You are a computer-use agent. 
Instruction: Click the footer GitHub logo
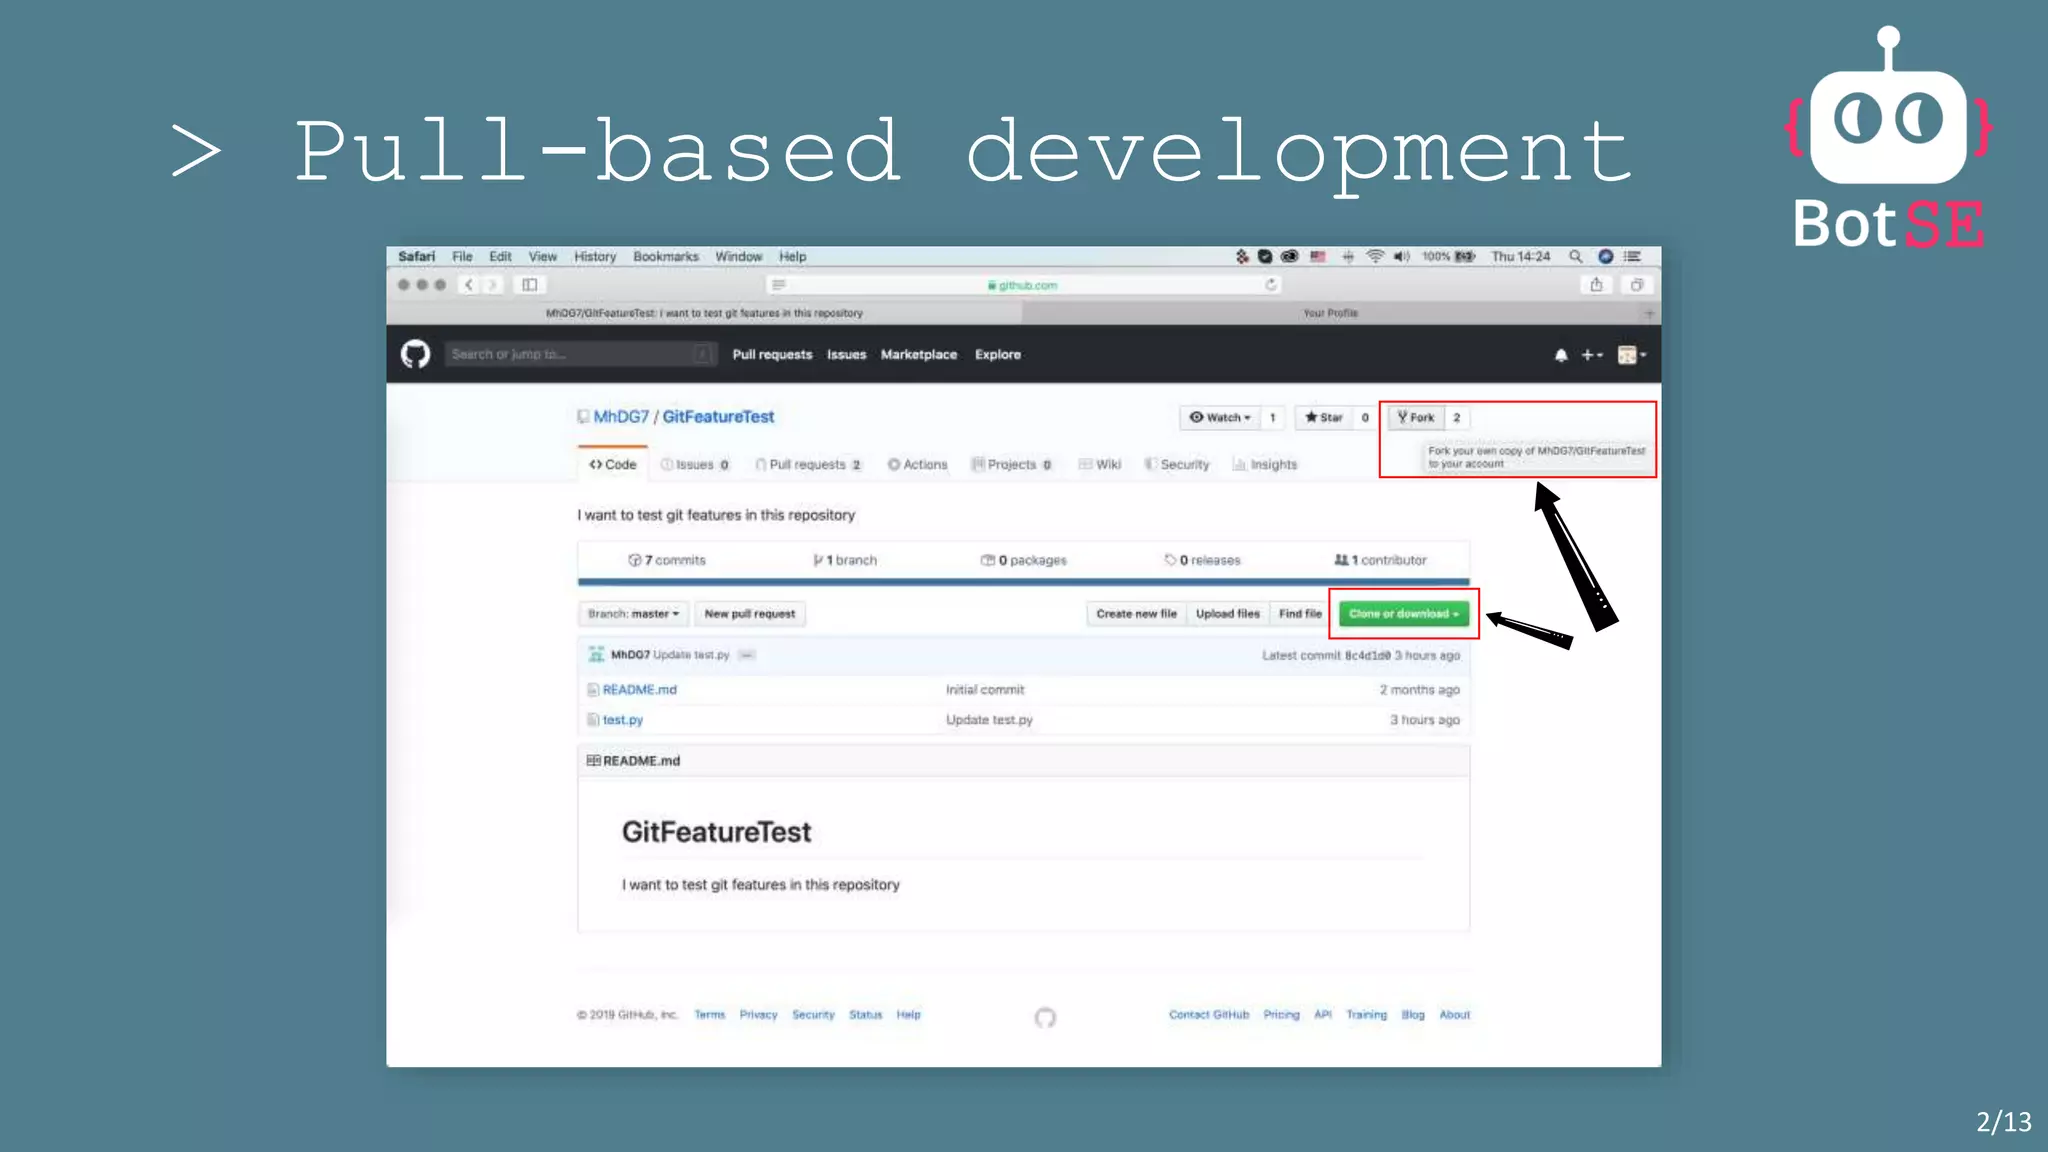pyautogui.click(x=1045, y=1017)
